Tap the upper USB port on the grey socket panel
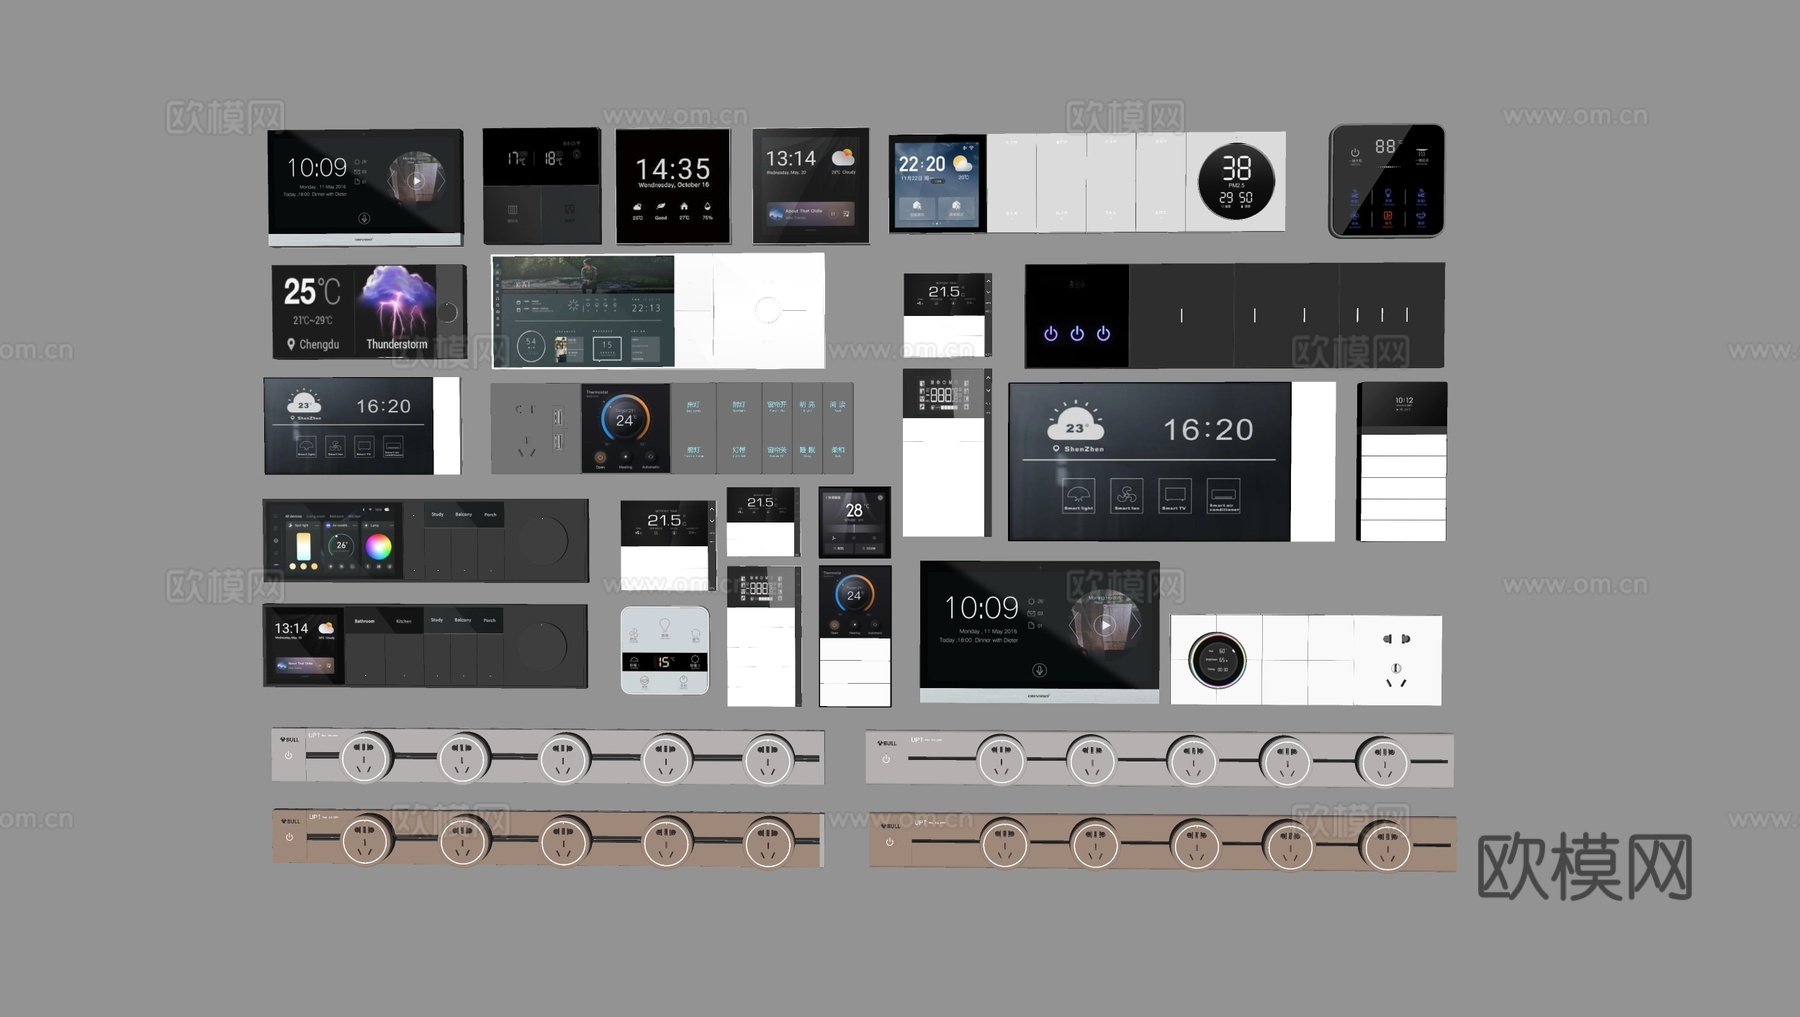 click(558, 415)
